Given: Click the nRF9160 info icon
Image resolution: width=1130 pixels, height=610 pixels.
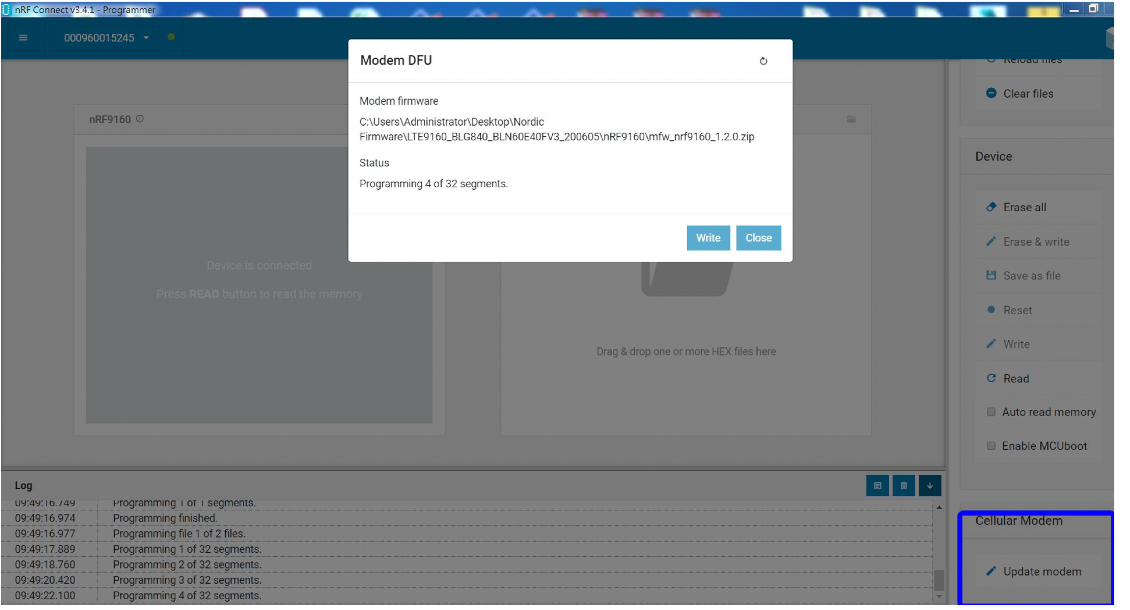Looking at the screenshot, I should coord(140,119).
